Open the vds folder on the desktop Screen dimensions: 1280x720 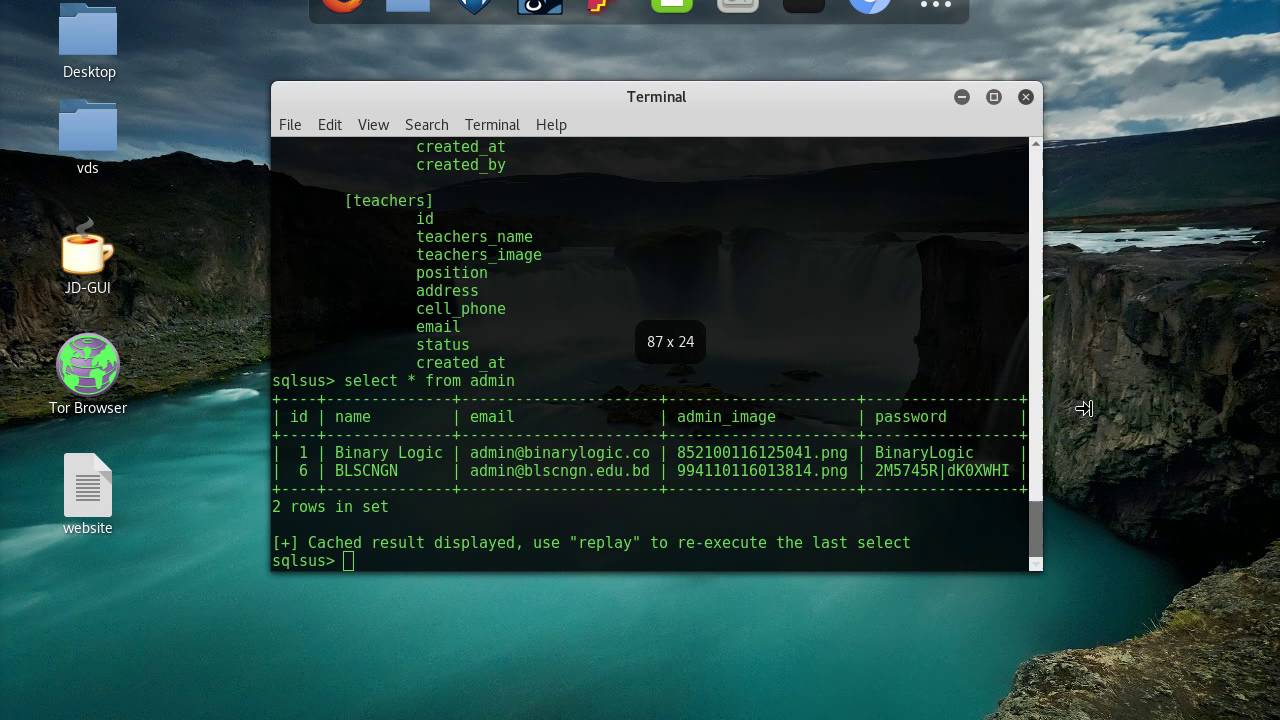[x=87, y=135]
